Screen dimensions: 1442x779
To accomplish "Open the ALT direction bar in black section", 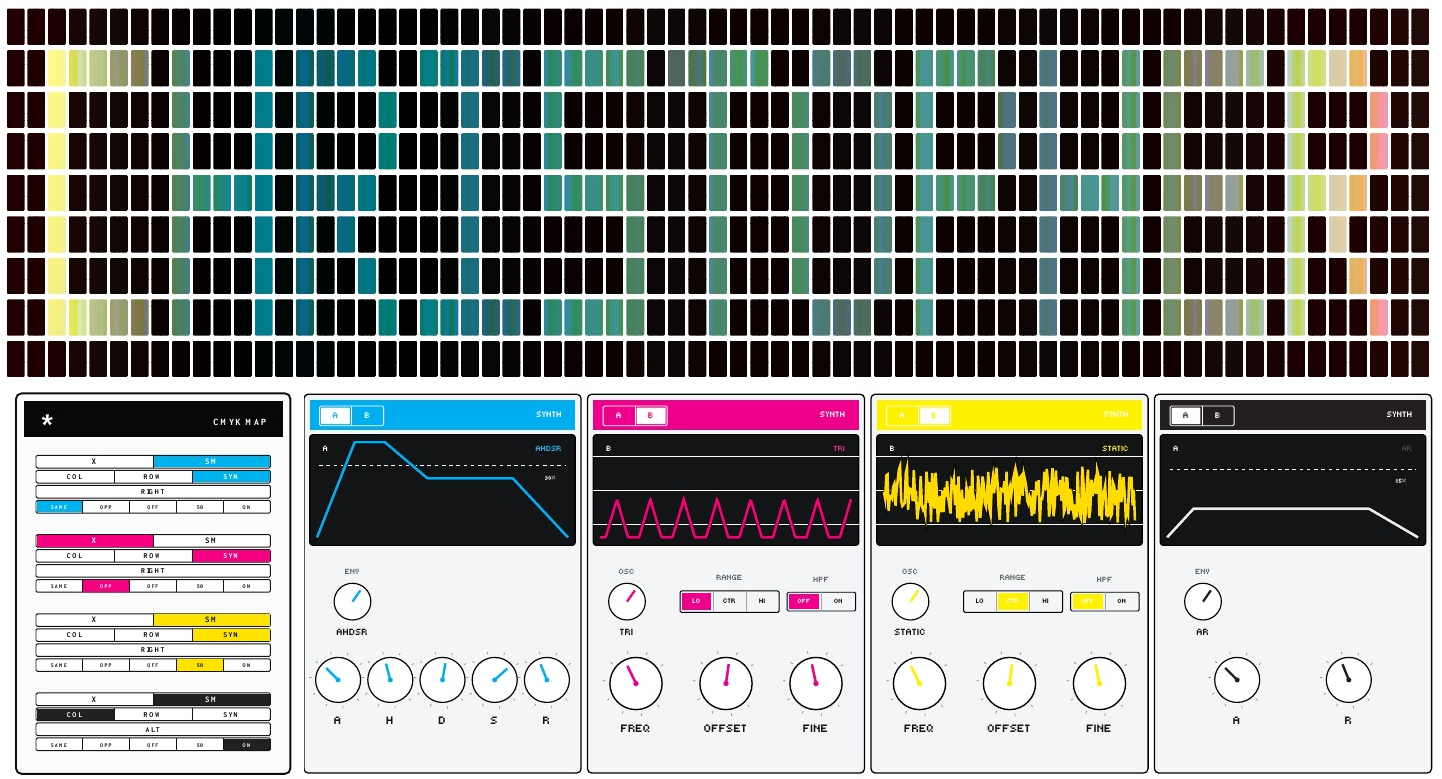I will click(x=153, y=730).
